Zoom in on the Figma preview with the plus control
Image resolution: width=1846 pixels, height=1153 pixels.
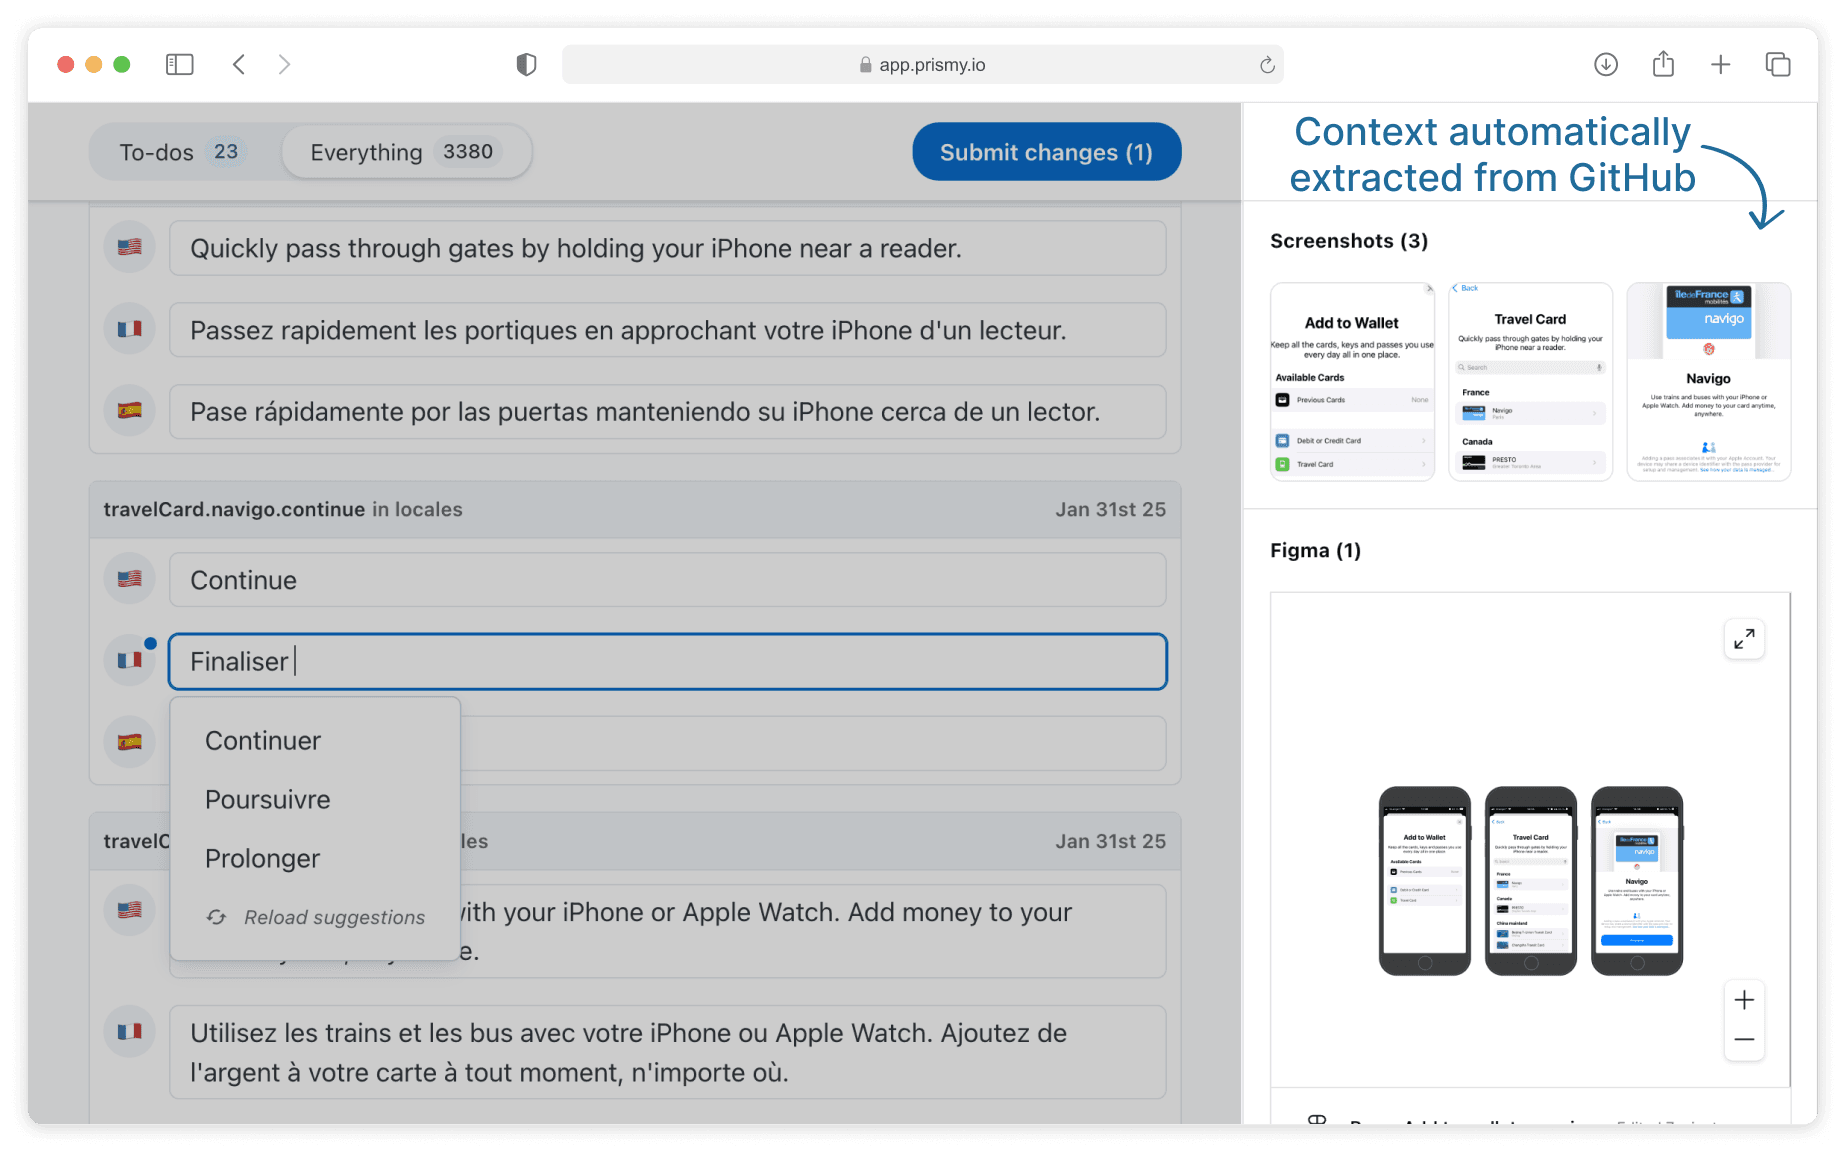click(x=1744, y=999)
